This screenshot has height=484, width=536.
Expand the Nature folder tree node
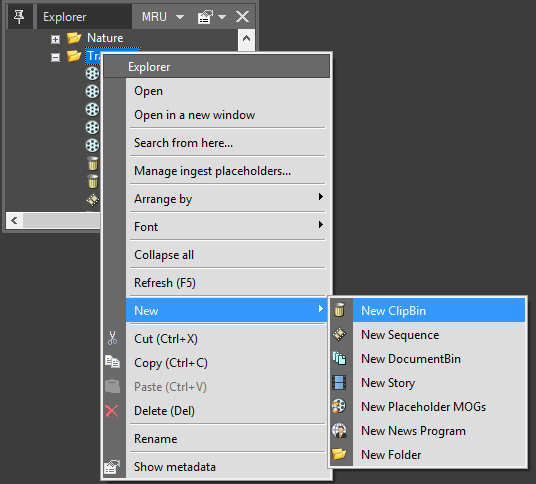point(55,39)
